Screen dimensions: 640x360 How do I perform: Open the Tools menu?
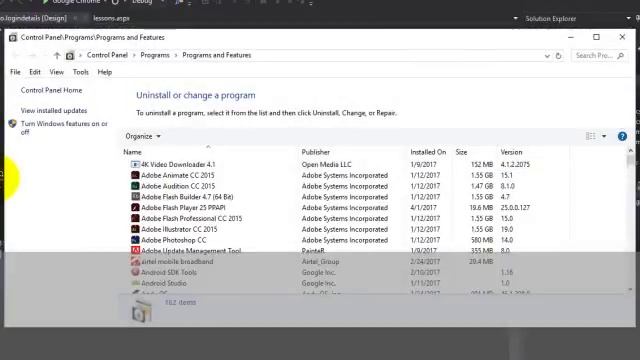[x=80, y=72]
